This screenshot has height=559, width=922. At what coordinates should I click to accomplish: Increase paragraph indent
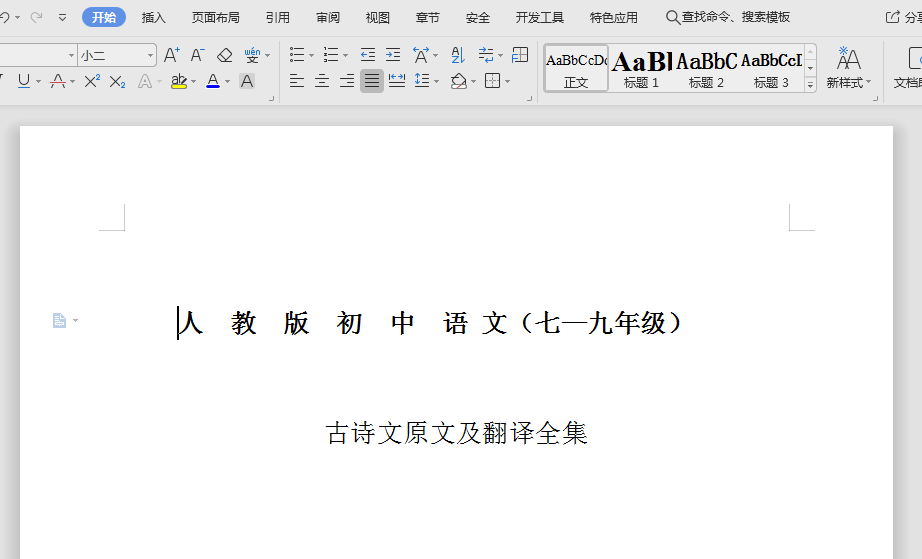(x=392, y=55)
